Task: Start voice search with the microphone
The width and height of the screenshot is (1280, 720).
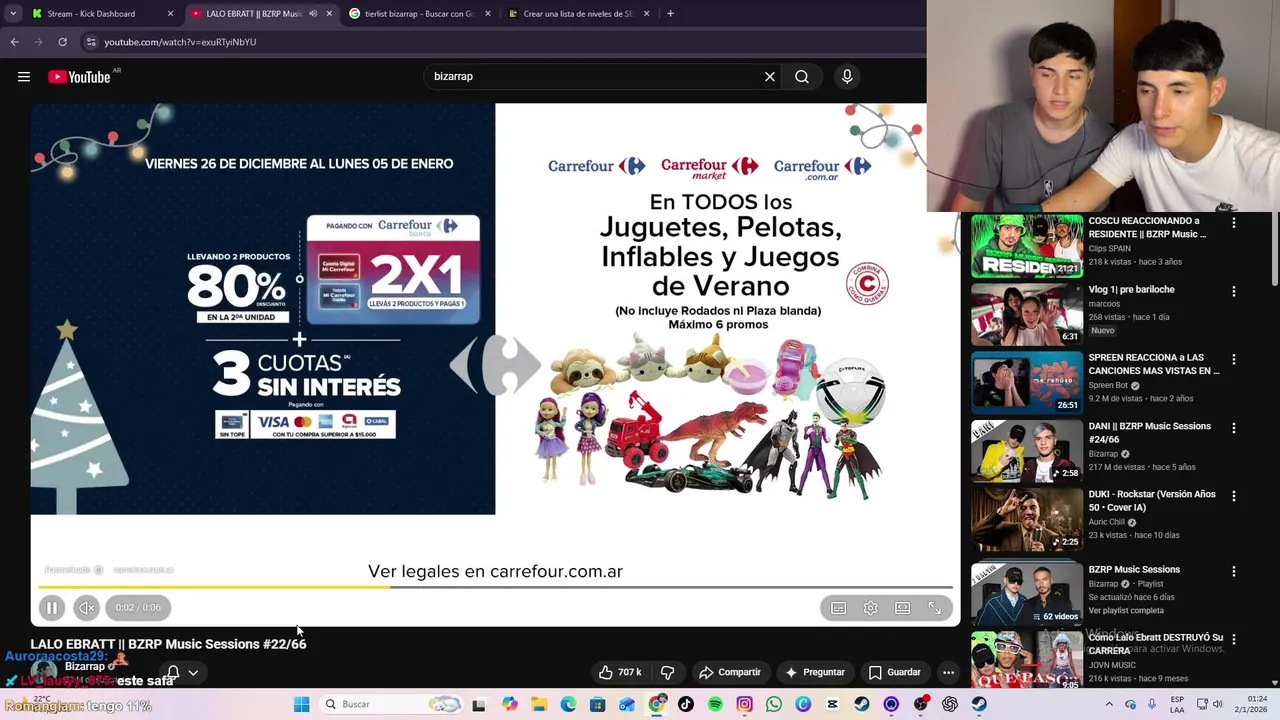Action: click(847, 77)
